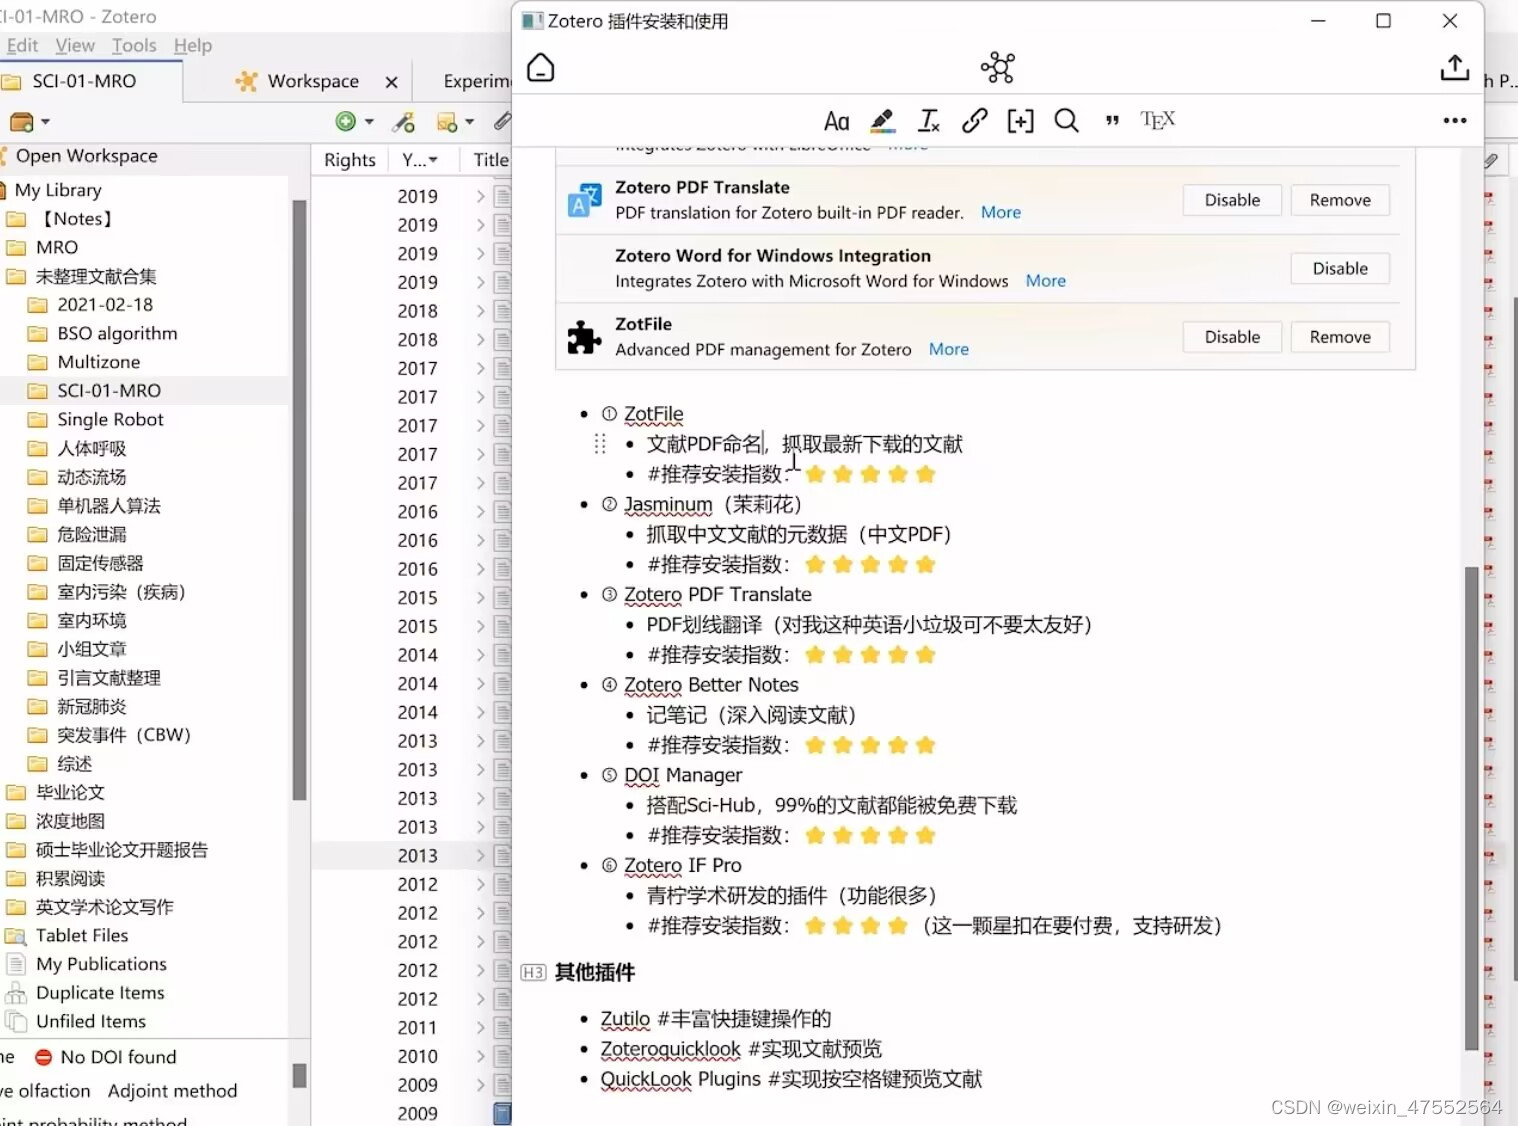
Task: Select the Multizone collection
Action: (x=98, y=362)
